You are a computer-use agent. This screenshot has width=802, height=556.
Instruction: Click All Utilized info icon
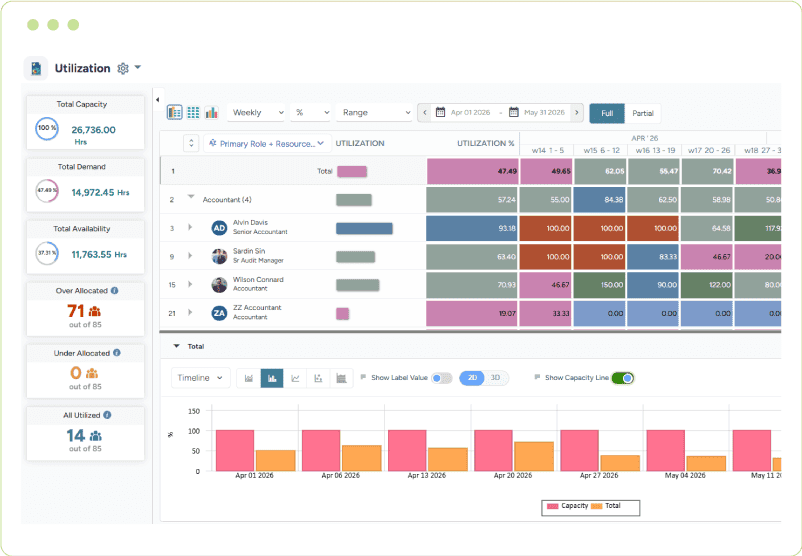[107, 415]
